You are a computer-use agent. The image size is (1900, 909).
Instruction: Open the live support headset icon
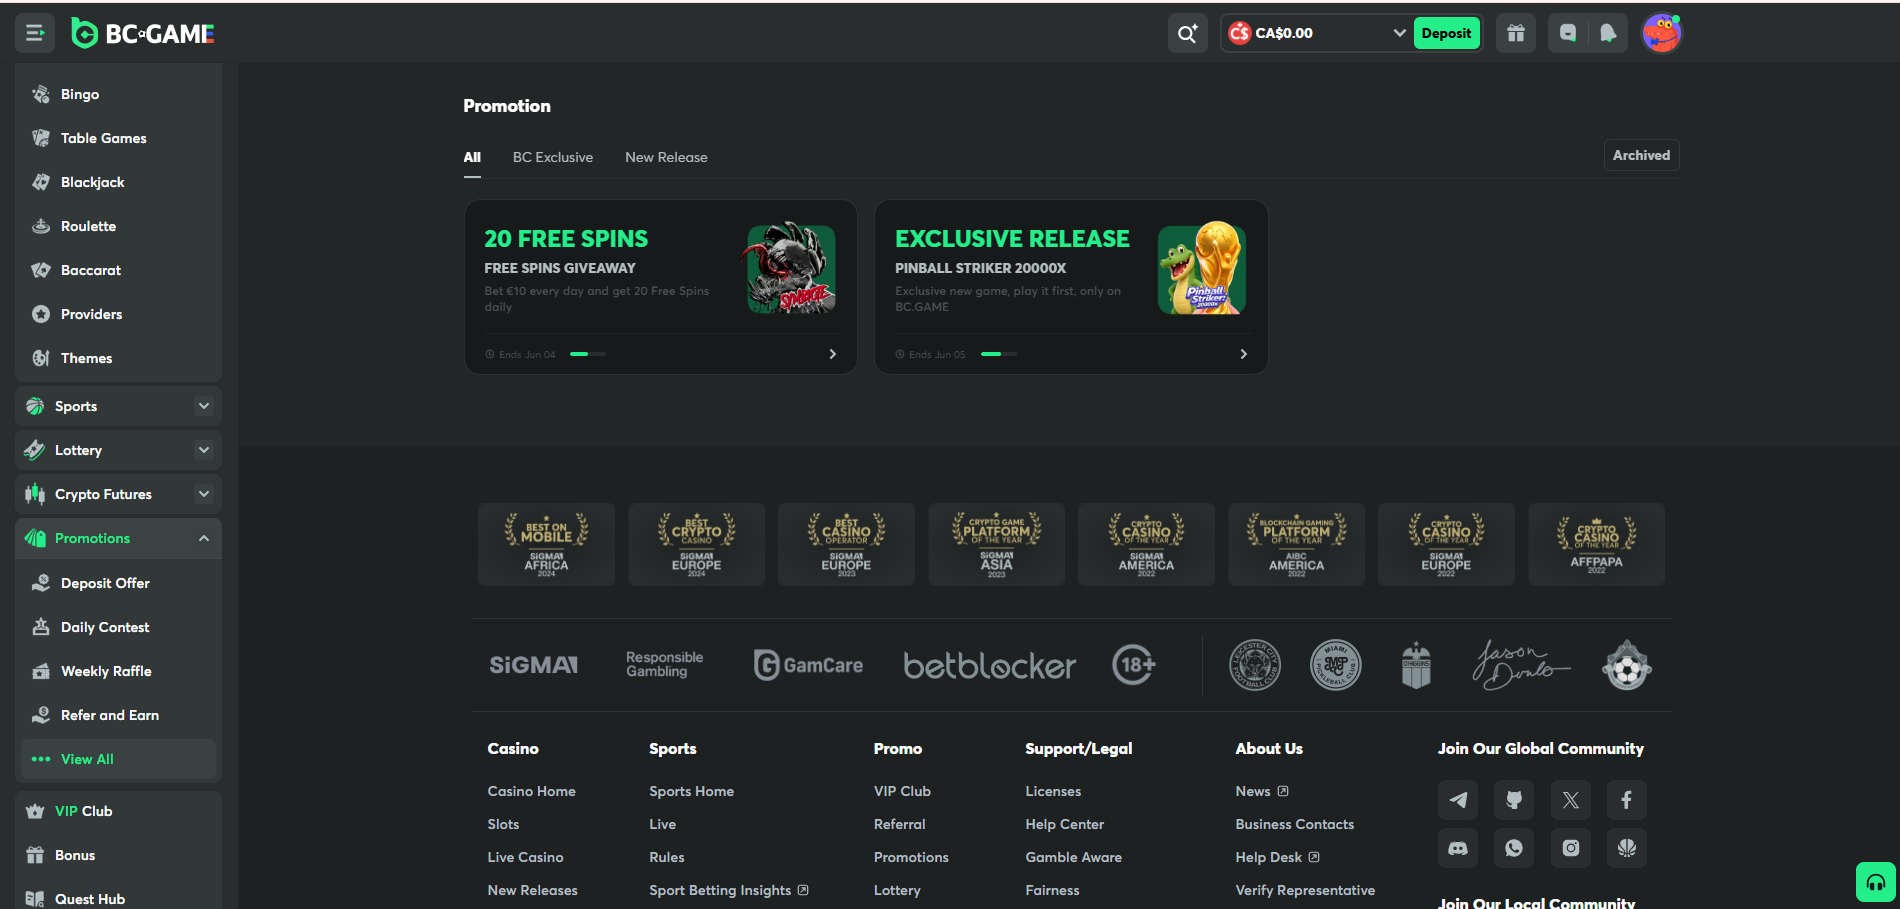point(1876,882)
